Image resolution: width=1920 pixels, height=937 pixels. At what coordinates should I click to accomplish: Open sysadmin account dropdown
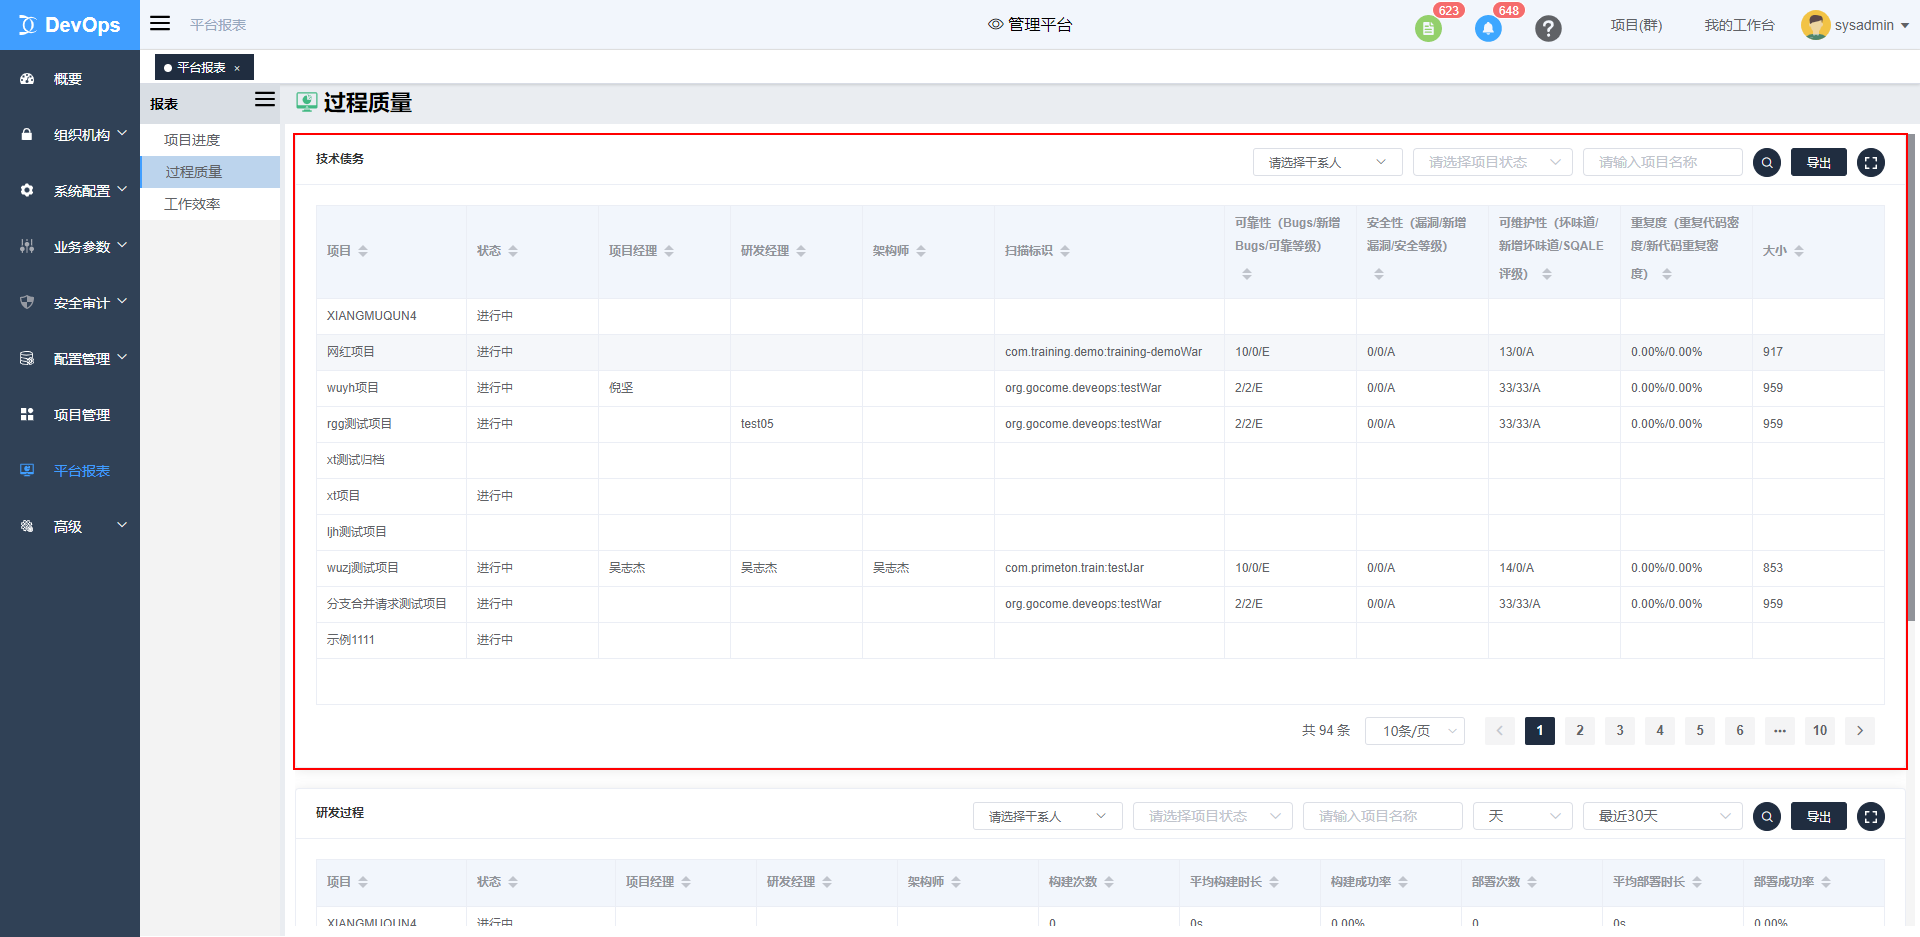click(x=1871, y=25)
